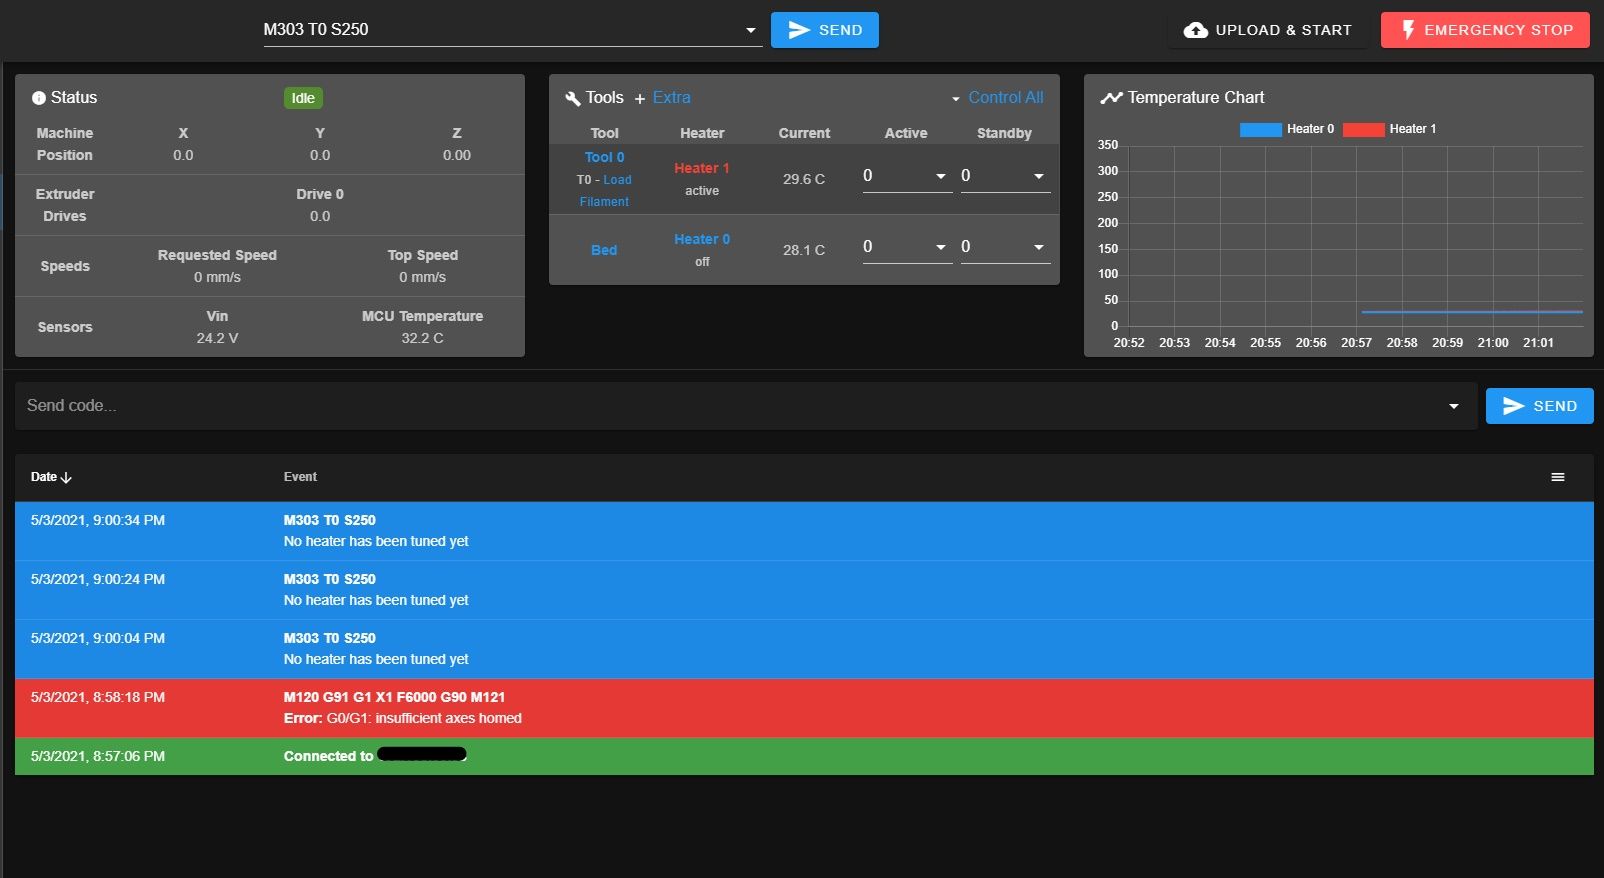Viewport: 1604px width, 878px height.
Task: Click the paper plane icon in top Send
Action: pyautogui.click(x=798, y=30)
